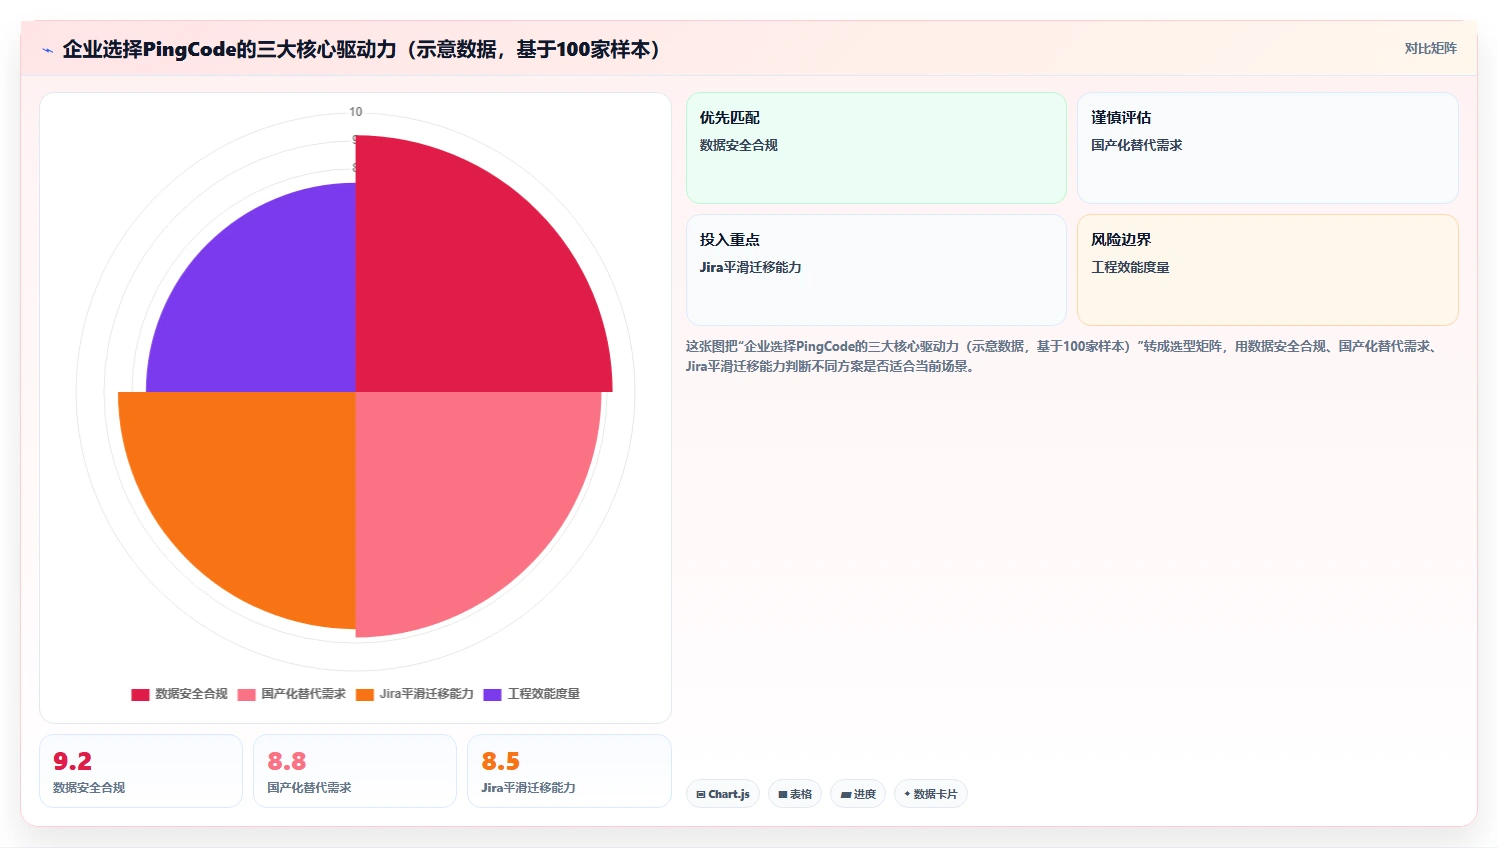Click the 8.8 国产化替代需求 stat card
The height and width of the screenshot is (848, 1498).
click(355, 771)
